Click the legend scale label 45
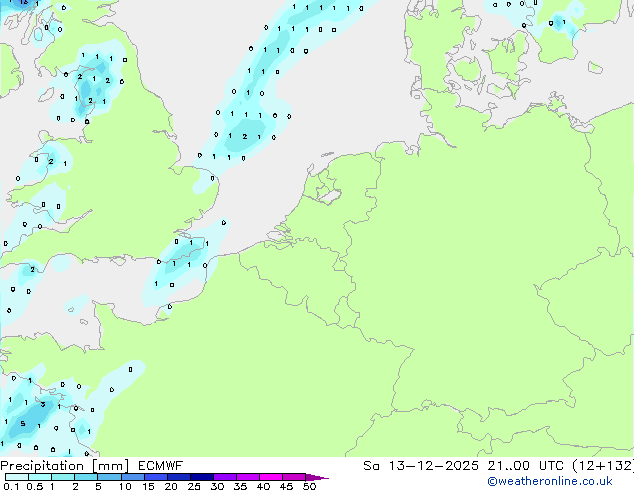This screenshot has height=490, width=634. [x=286, y=486]
